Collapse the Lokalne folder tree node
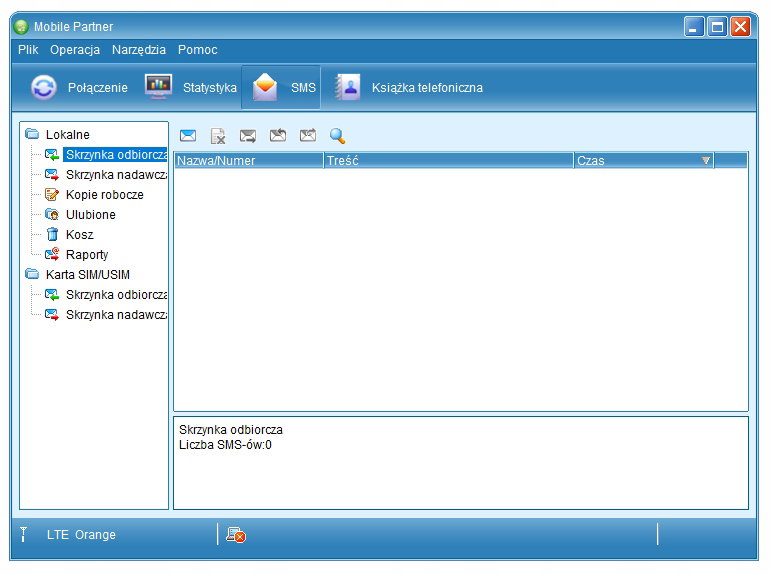 click(32, 135)
